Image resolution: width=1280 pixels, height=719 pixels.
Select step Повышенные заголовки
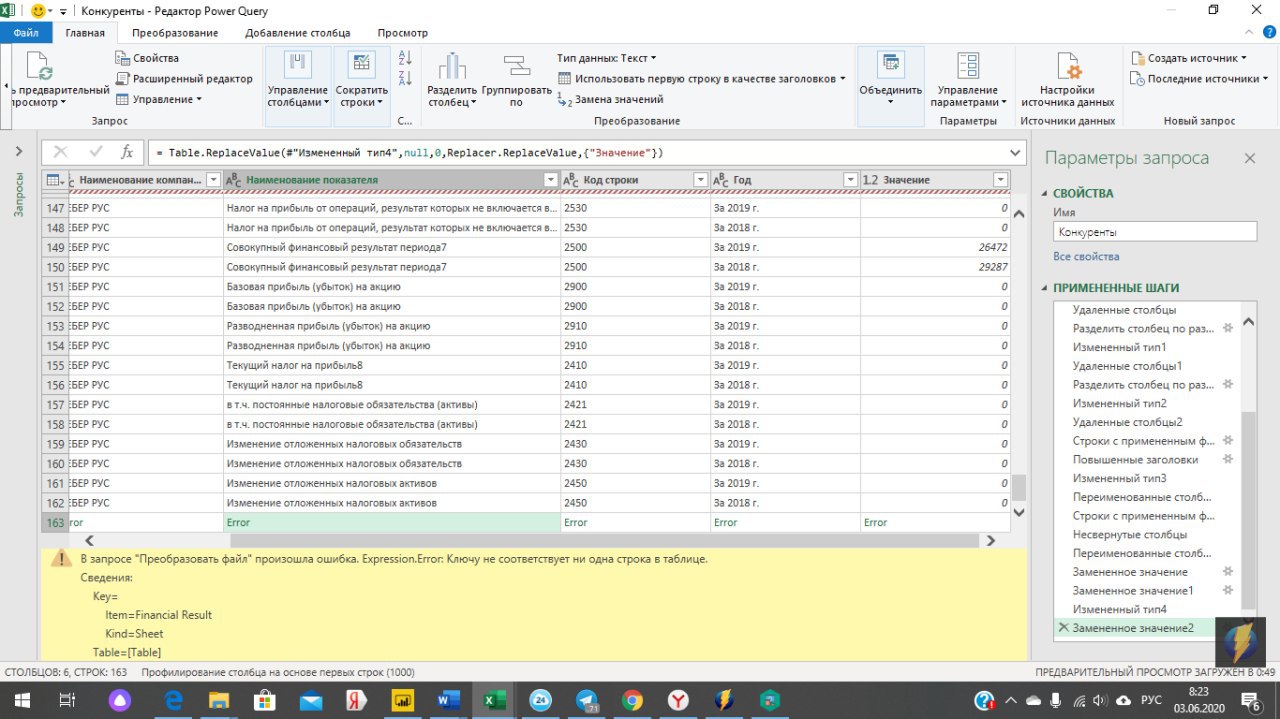(1135, 459)
